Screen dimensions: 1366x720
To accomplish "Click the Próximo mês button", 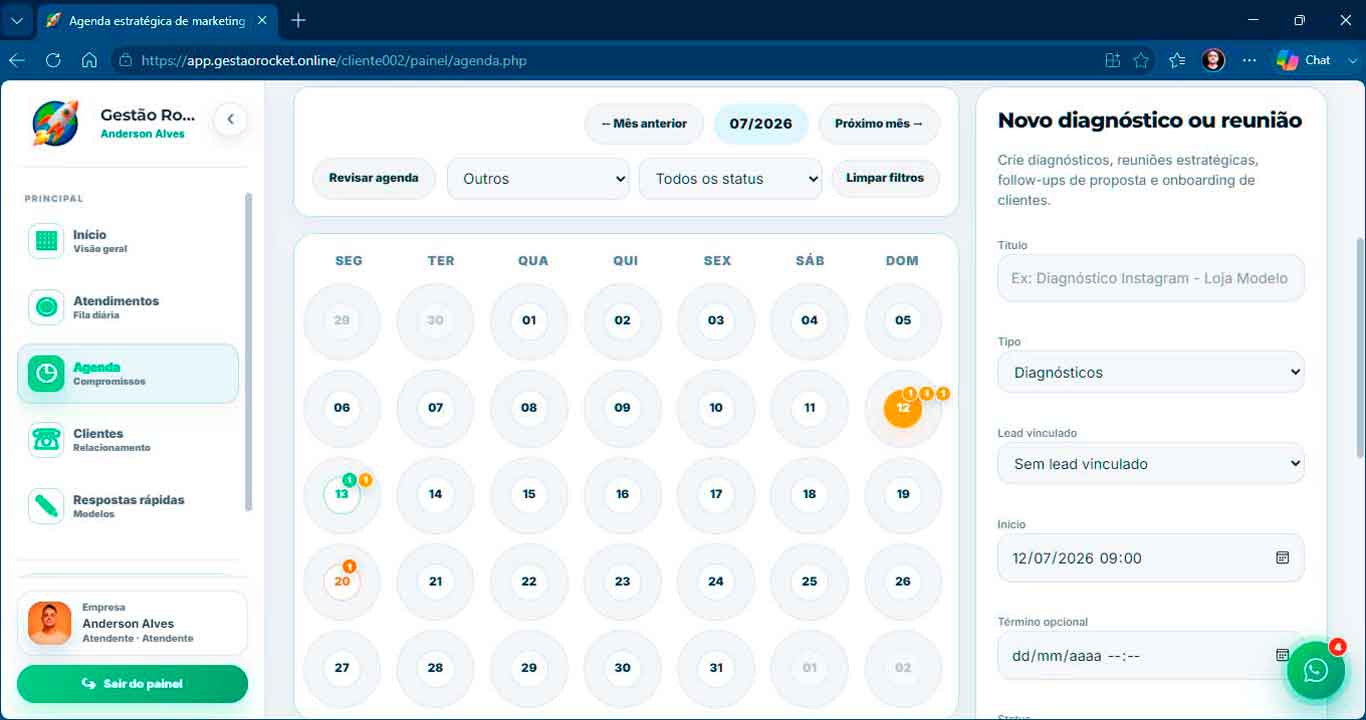I will click(879, 124).
